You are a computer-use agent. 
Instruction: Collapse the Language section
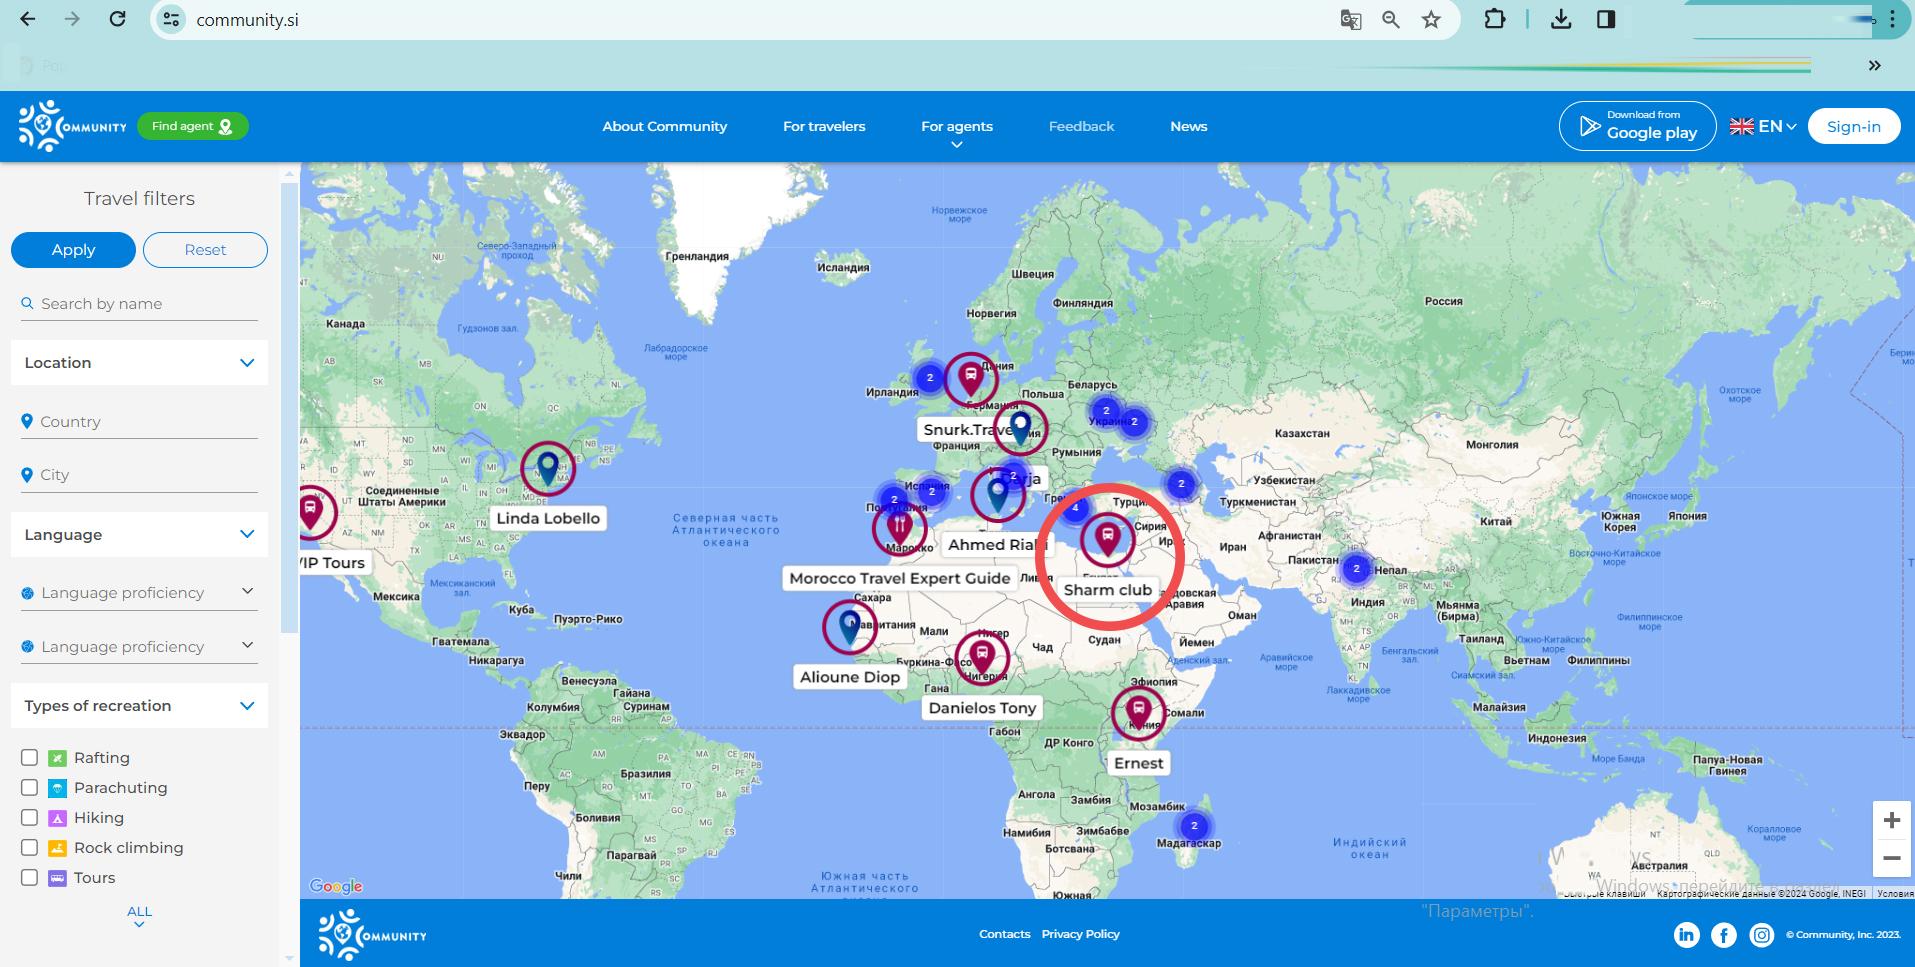139,534
